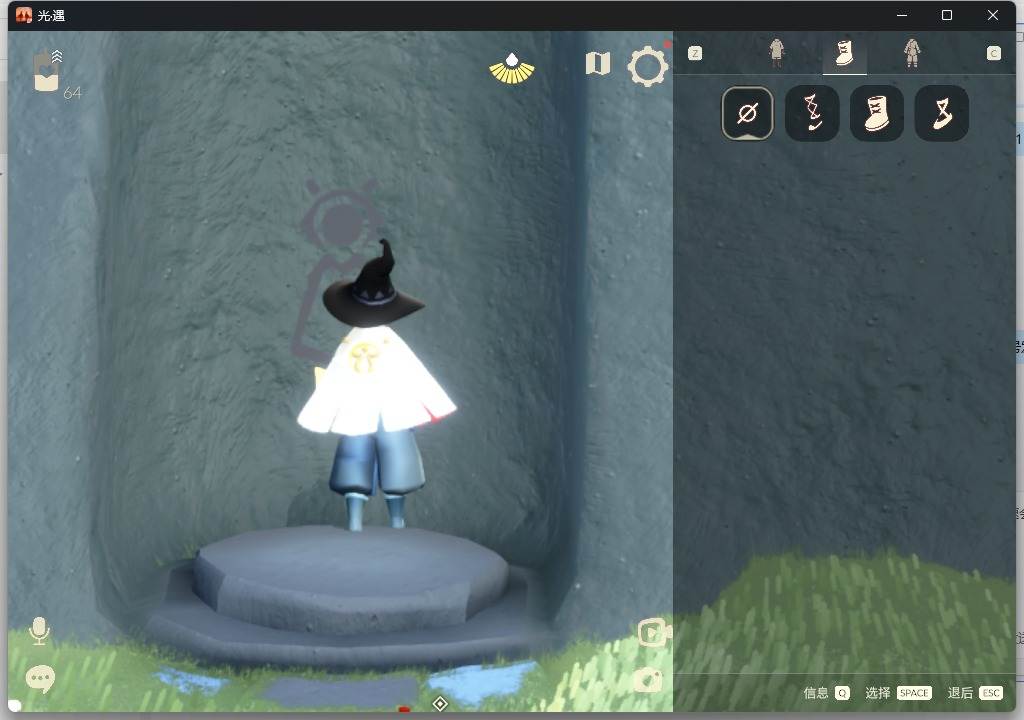This screenshot has width=1024, height=720.
Task: Click the diamond marker at bottom center
Action: pos(440,704)
